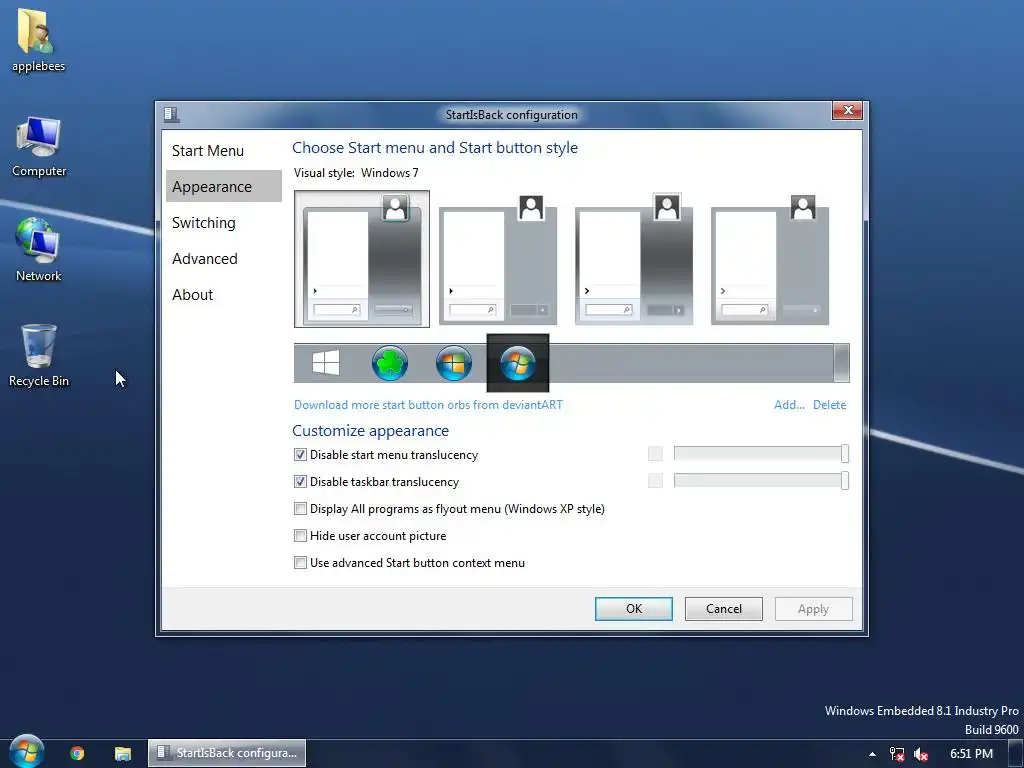Pick the Windows Vista-style round start orb
The height and width of the screenshot is (768, 1024).
pos(454,363)
